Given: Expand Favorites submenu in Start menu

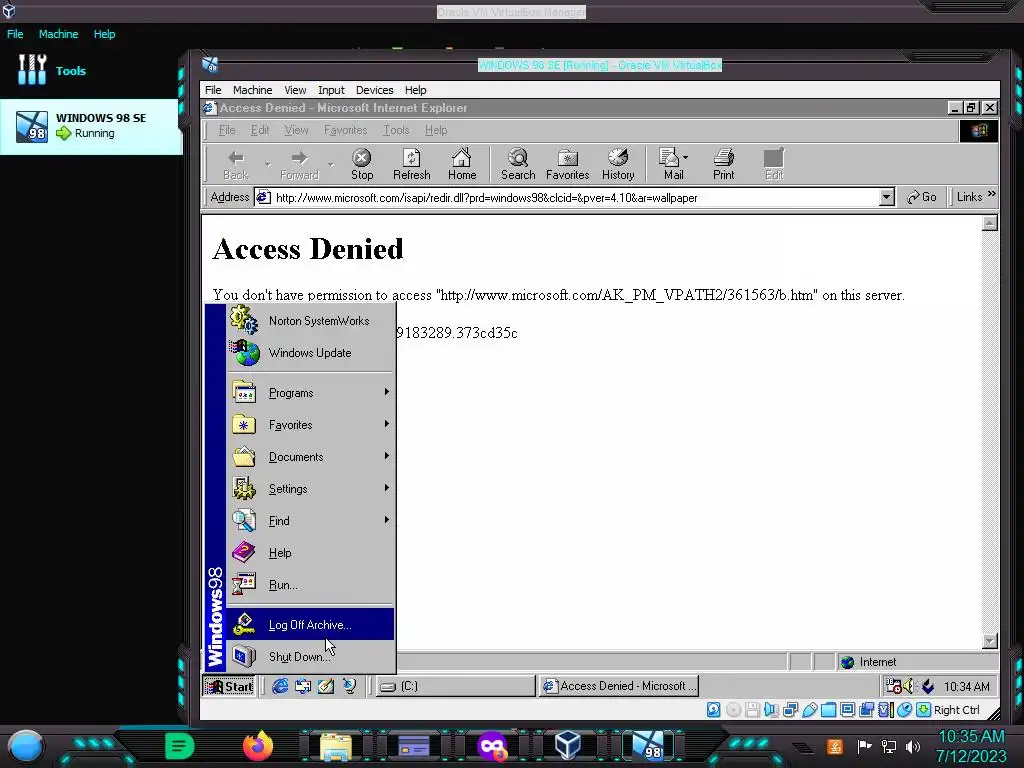Looking at the screenshot, I should [x=311, y=424].
